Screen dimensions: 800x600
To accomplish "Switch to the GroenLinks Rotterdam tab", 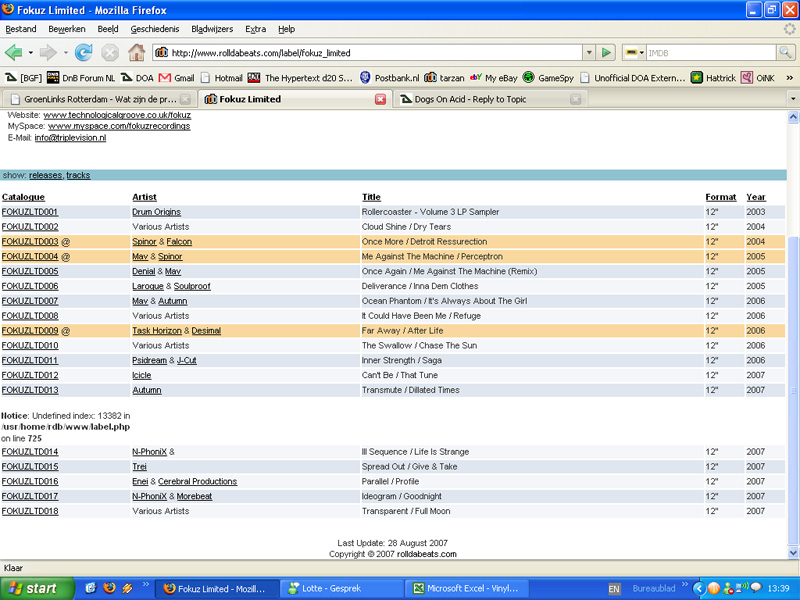I will click(x=97, y=99).
